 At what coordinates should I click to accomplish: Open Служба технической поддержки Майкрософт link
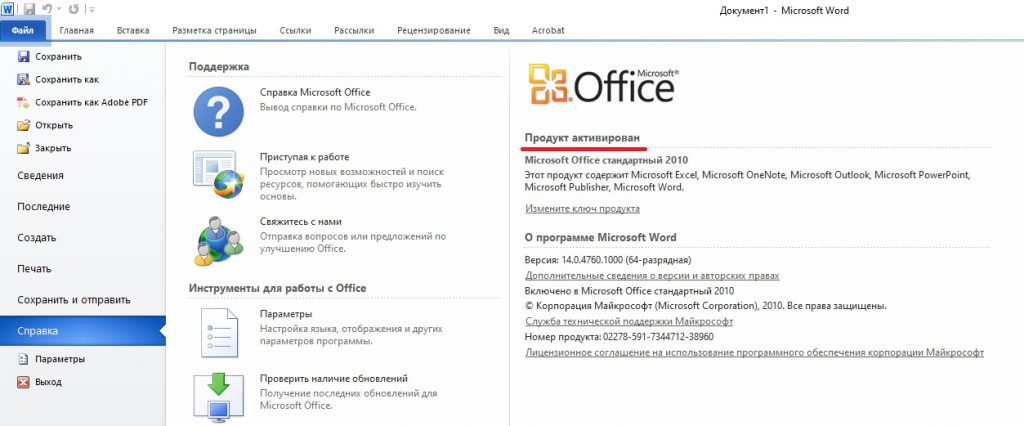[x=629, y=321]
